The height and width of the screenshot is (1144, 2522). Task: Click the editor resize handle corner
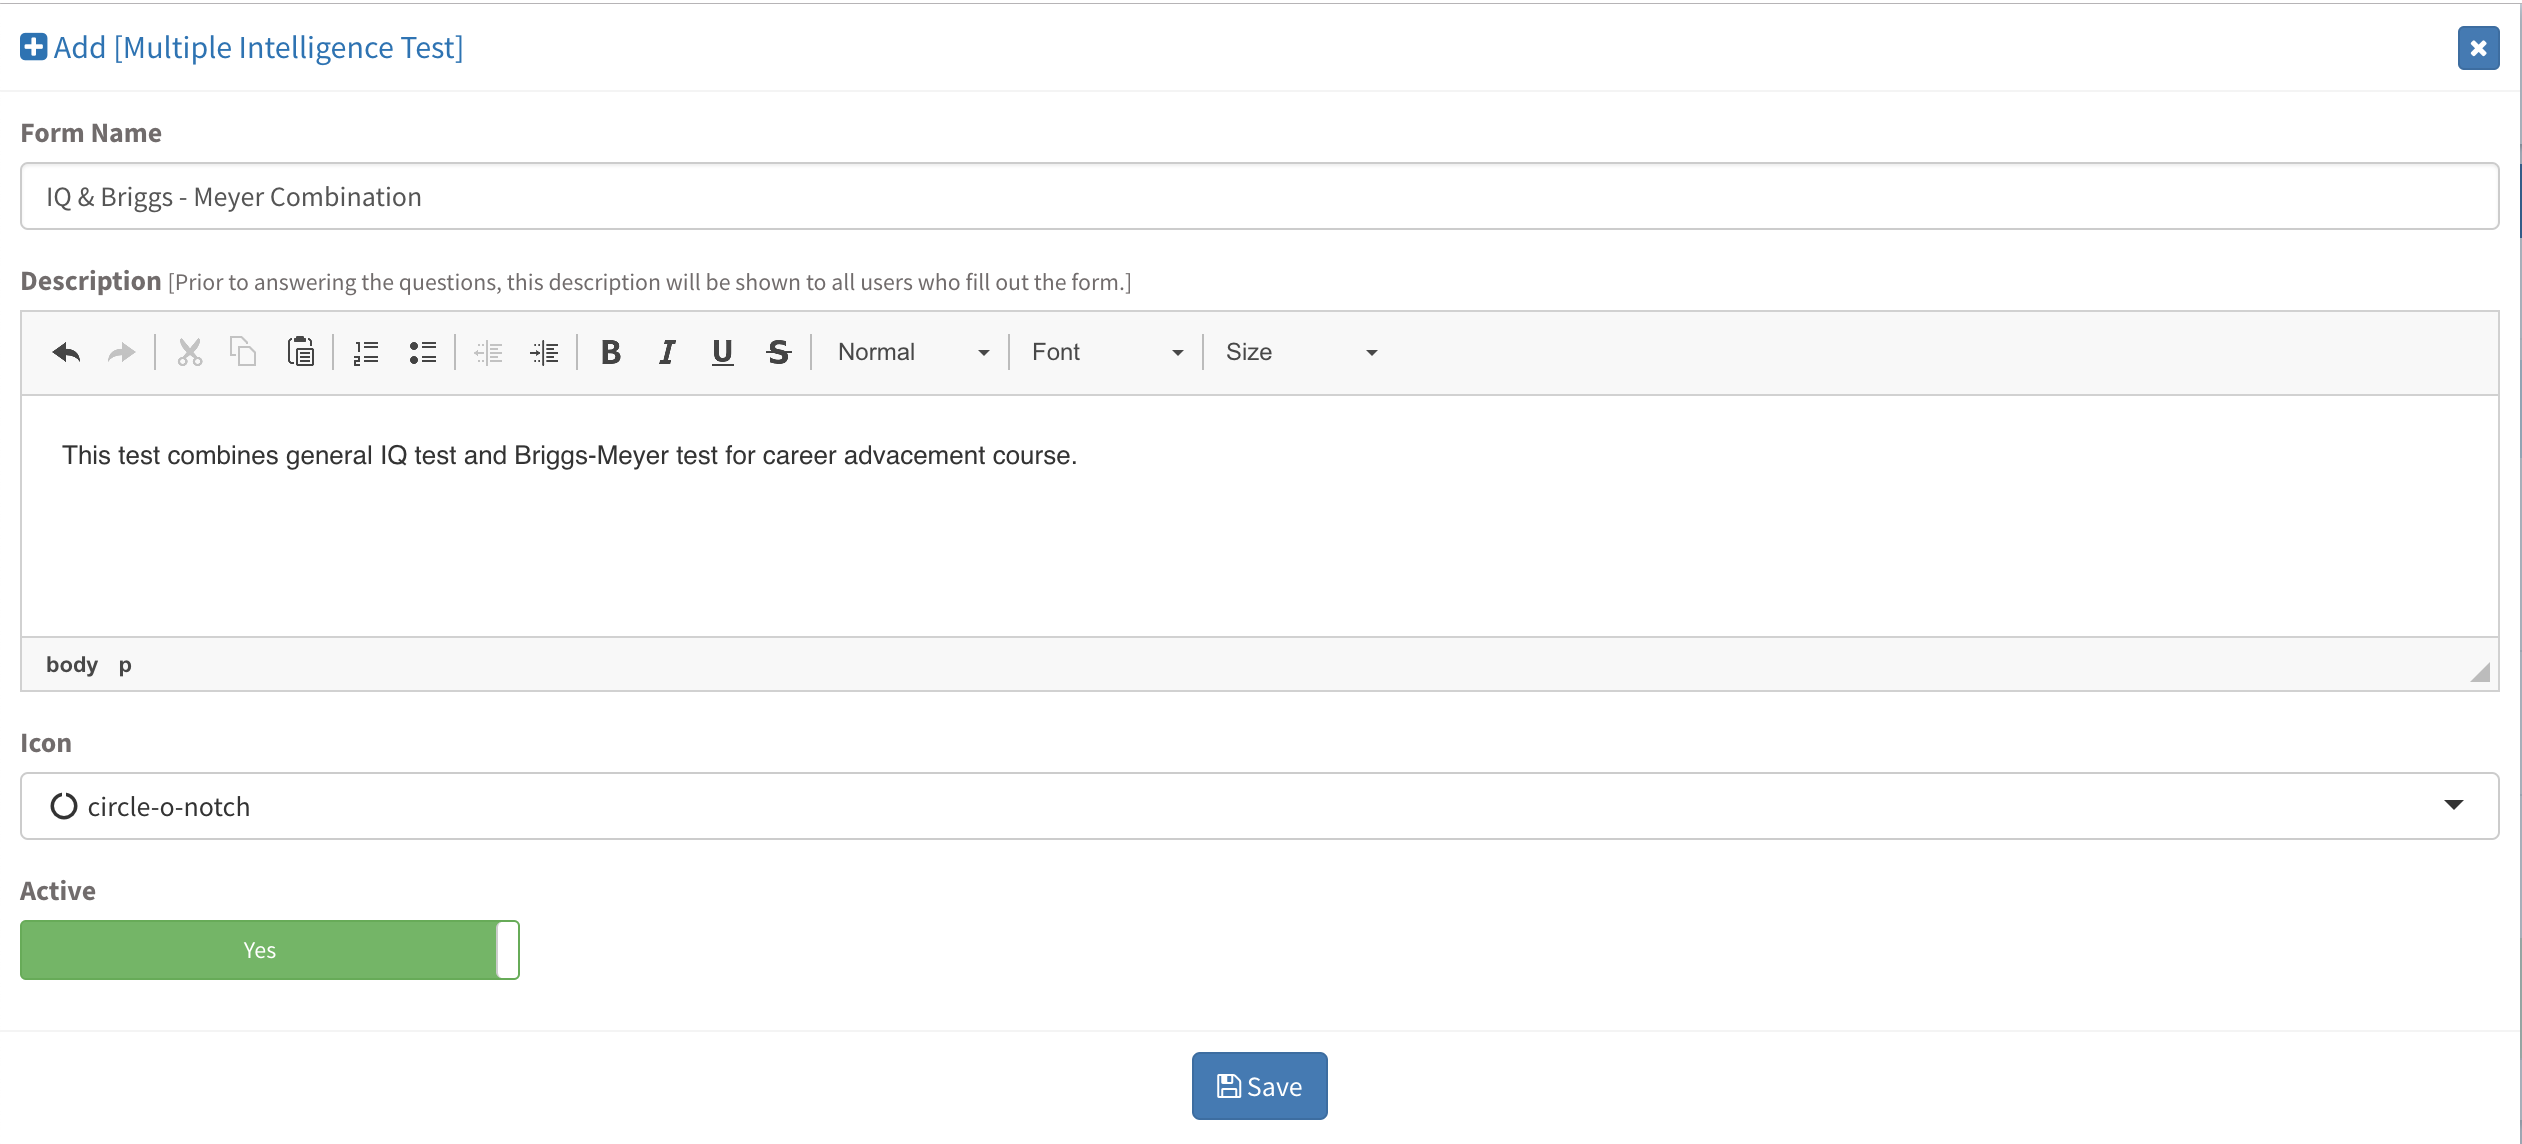[x=2480, y=672]
